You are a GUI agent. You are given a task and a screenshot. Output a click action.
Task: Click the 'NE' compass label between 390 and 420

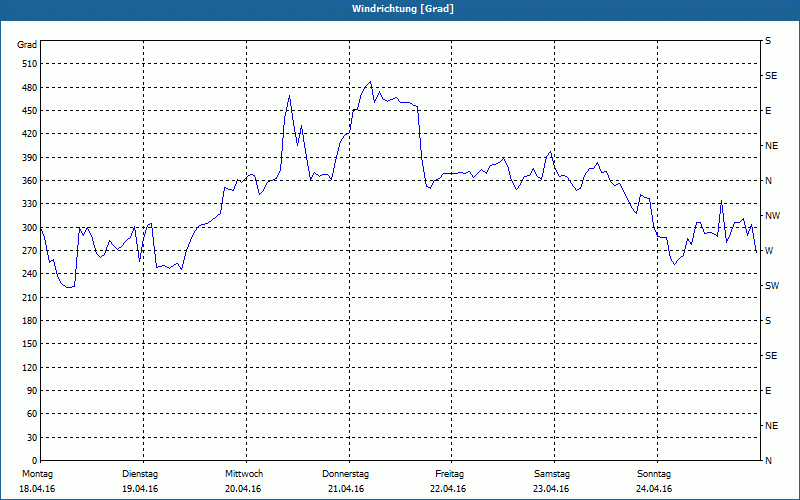(x=772, y=146)
